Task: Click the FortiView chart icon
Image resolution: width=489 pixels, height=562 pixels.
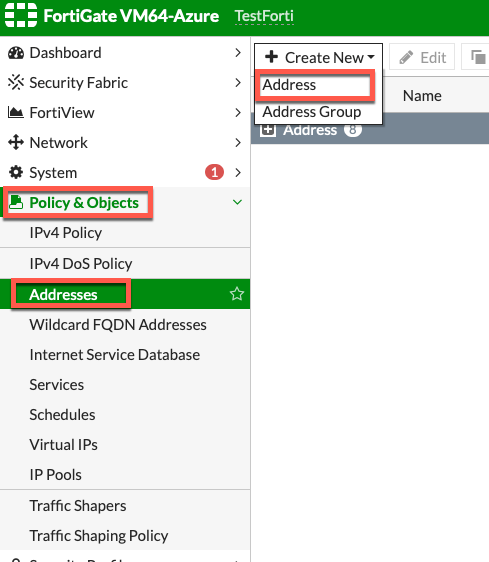Action: click(16, 113)
